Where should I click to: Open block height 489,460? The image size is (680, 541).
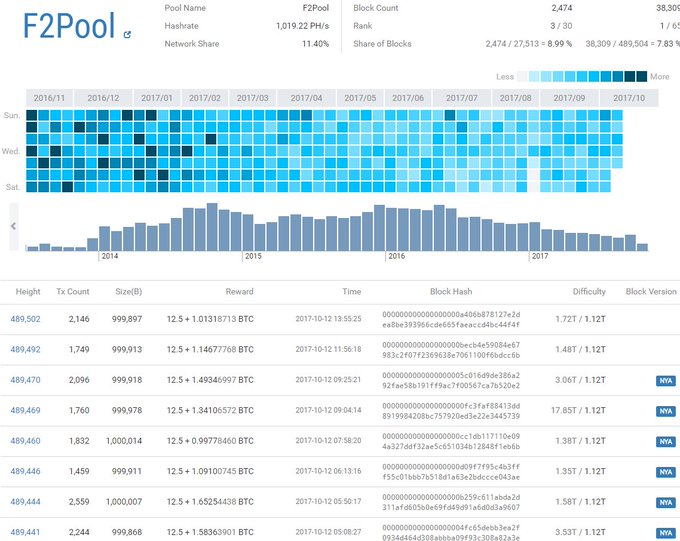click(25, 441)
